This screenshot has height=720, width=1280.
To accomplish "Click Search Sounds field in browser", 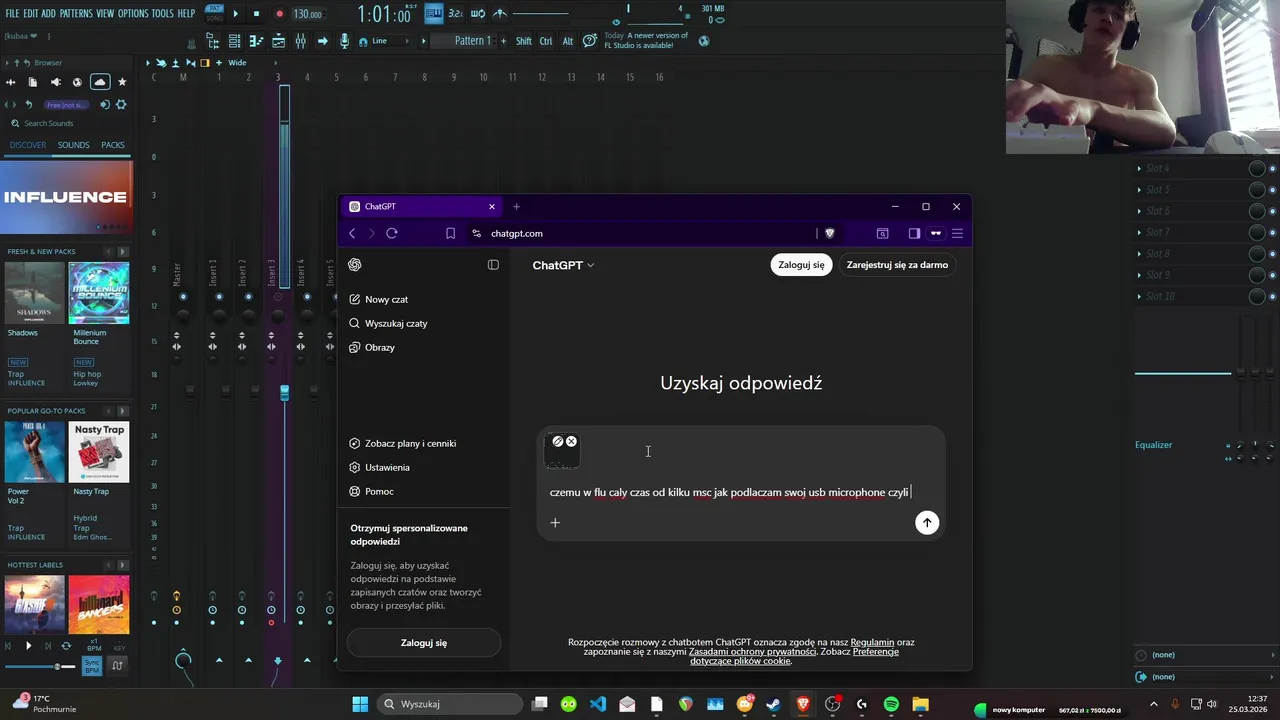I will click(x=65, y=123).
